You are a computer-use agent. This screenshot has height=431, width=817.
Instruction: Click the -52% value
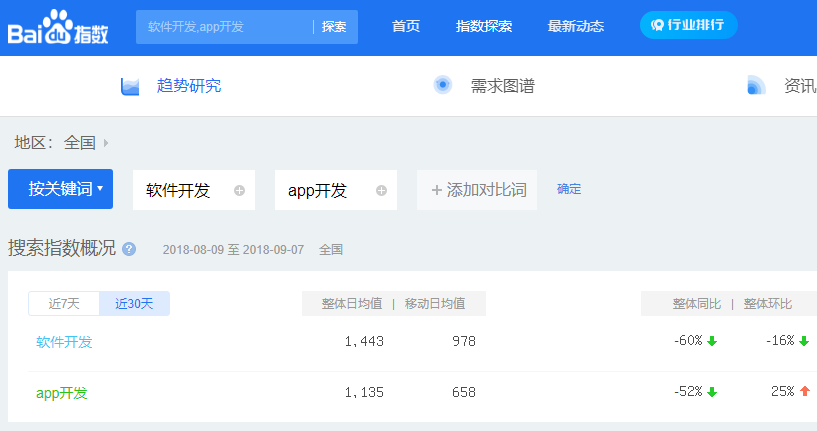pos(688,391)
